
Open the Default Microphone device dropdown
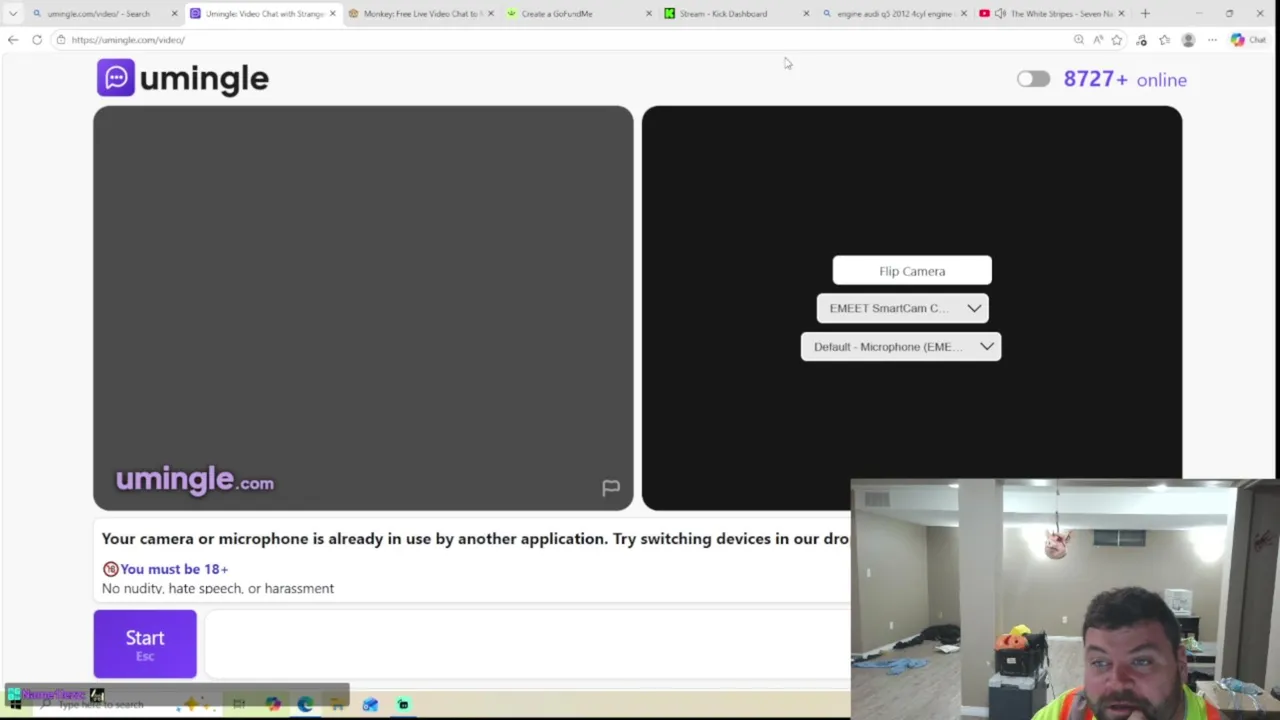click(901, 346)
